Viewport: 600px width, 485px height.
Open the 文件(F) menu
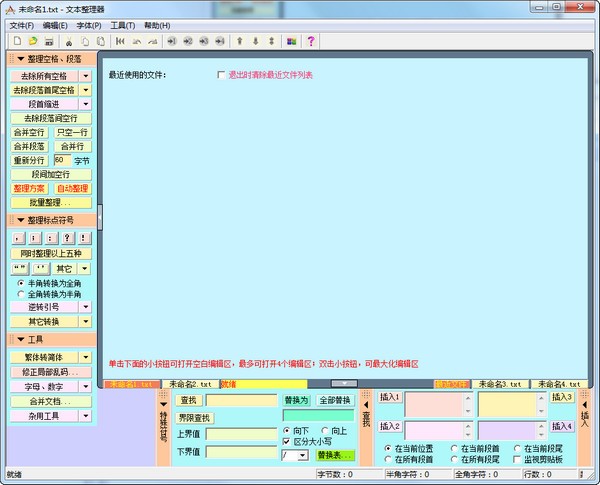[22, 26]
